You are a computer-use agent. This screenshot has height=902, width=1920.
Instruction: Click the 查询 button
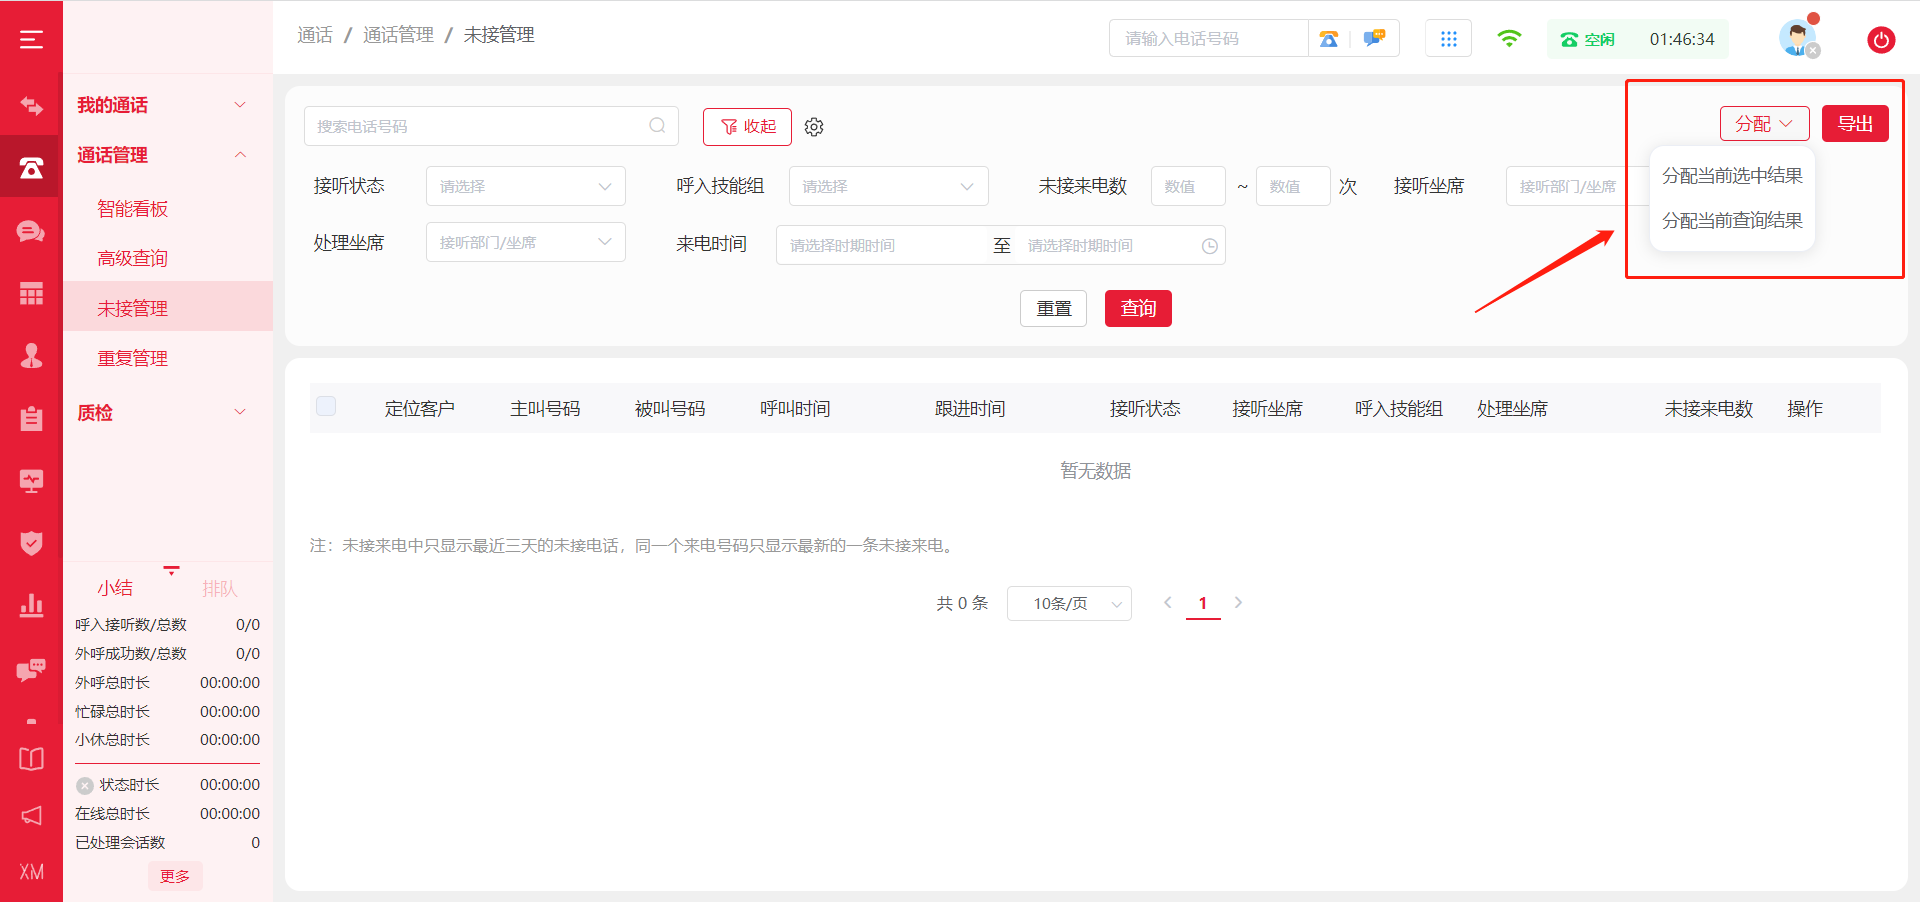click(x=1138, y=308)
